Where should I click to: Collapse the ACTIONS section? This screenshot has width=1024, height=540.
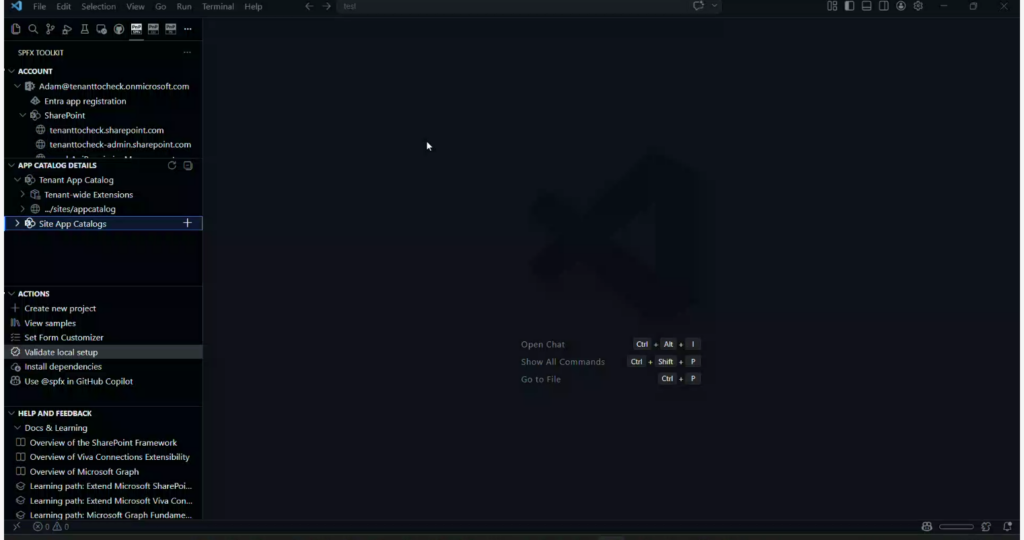12,294
